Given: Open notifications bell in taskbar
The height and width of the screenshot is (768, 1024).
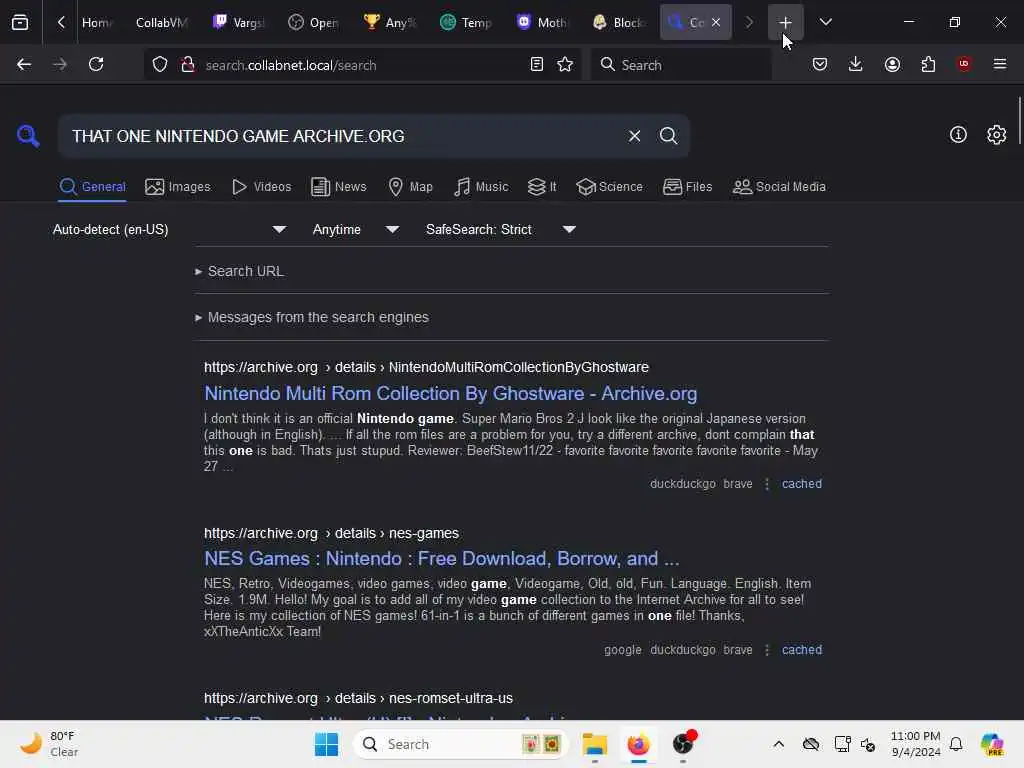Looking at the screenshot, I should [956, 744].
